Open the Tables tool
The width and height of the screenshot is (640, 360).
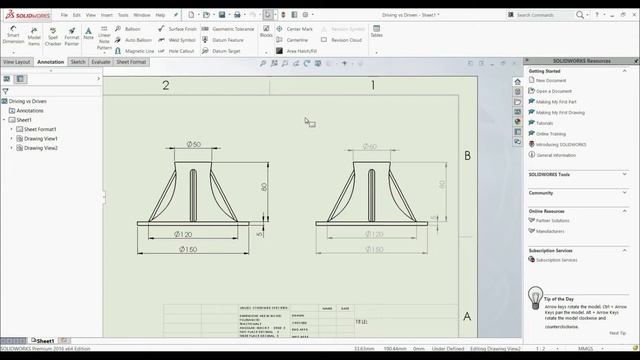tap(376, 32)
